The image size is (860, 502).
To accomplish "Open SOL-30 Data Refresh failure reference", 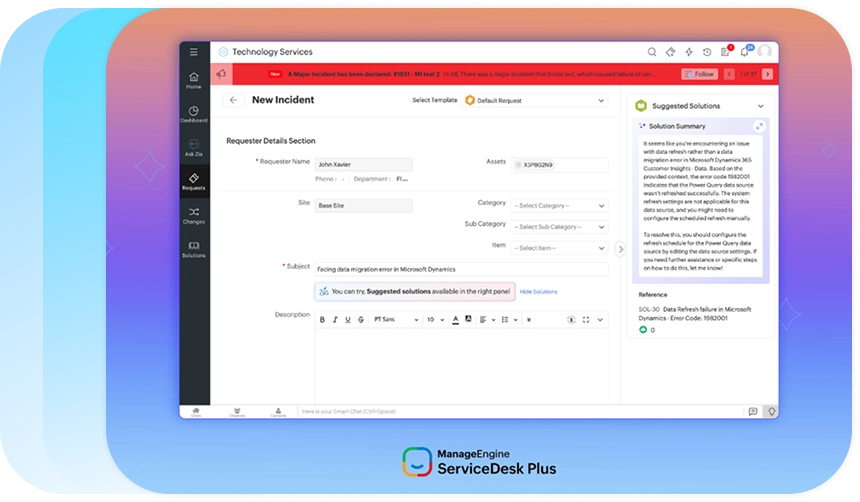I will 694,313.
